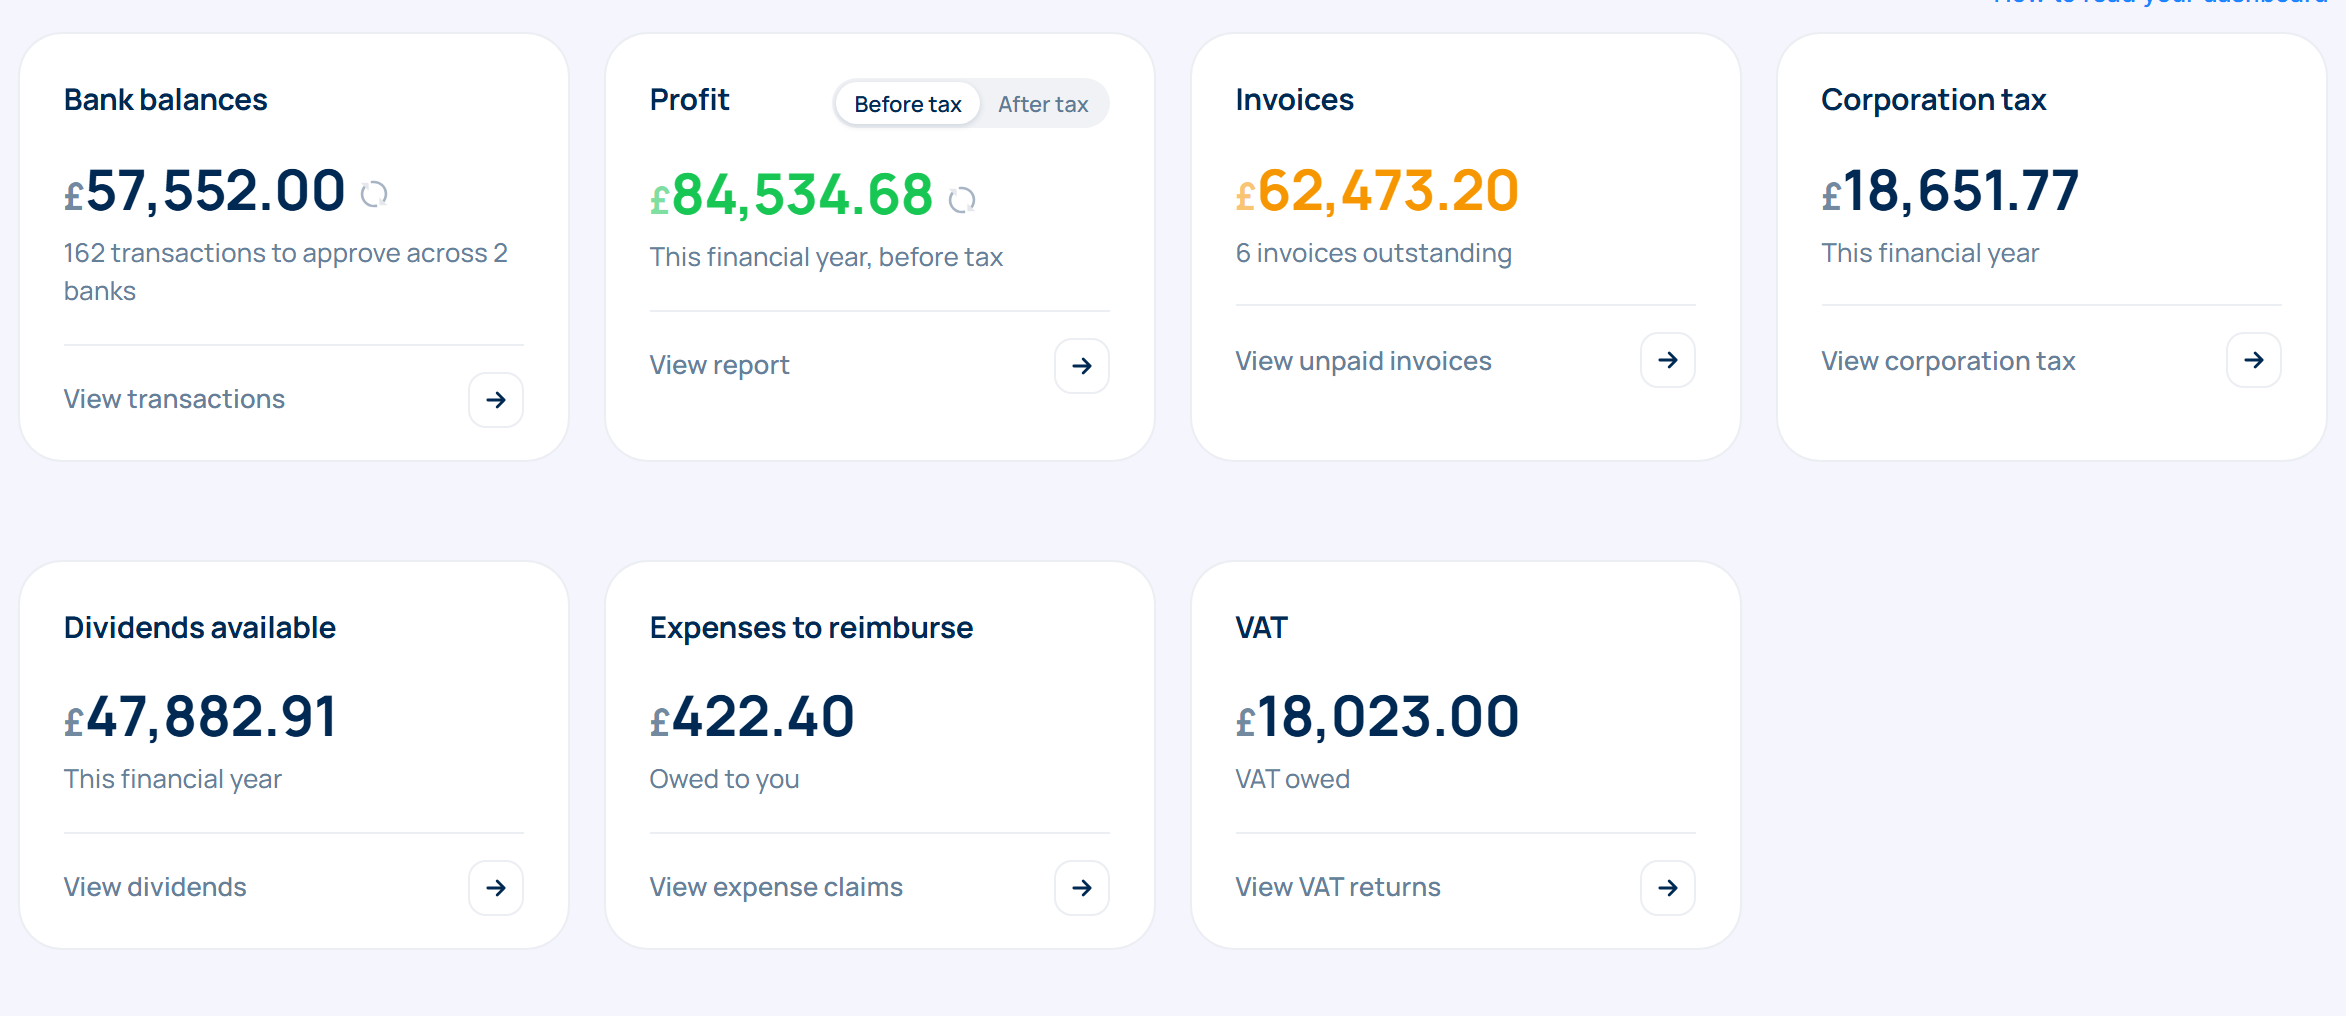The height and width of the screenshot is (1016, 2346).
Task: Click the 'Profit' card heading
Action: [x=690, y=100]
